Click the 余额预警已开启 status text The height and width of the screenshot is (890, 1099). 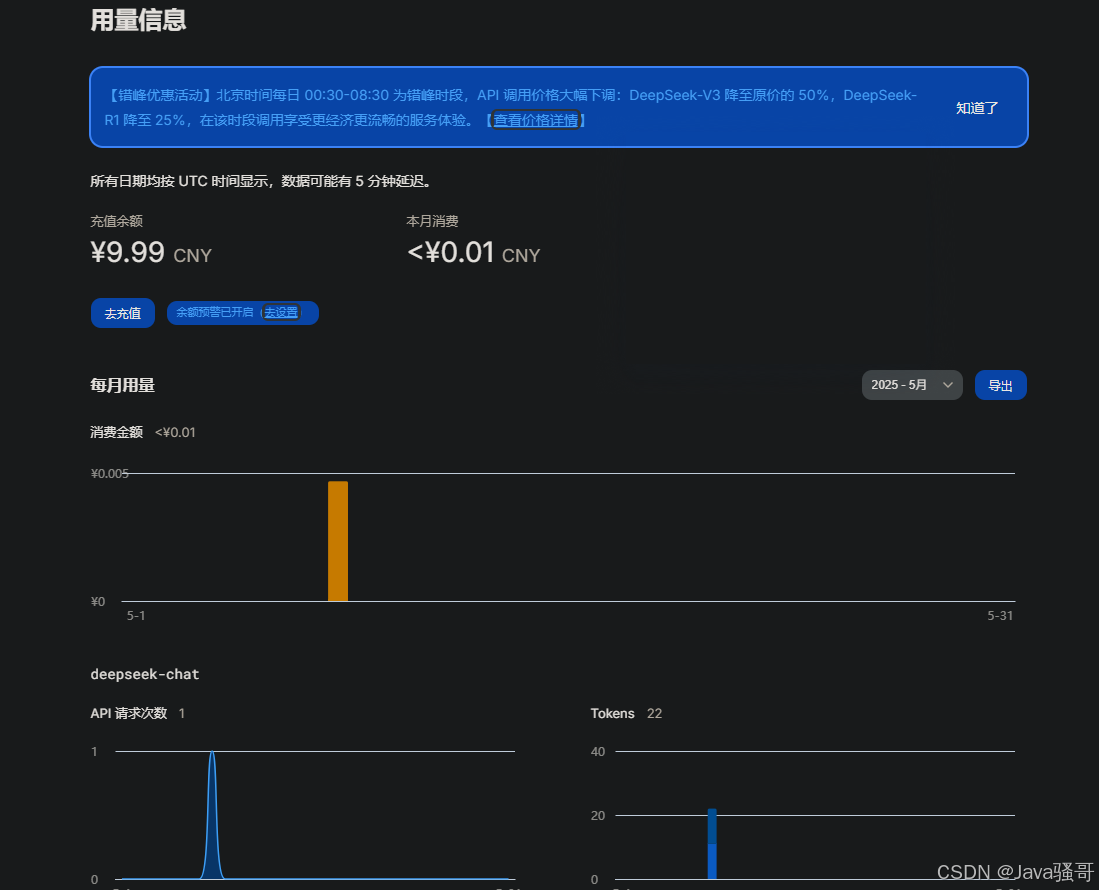214,312
